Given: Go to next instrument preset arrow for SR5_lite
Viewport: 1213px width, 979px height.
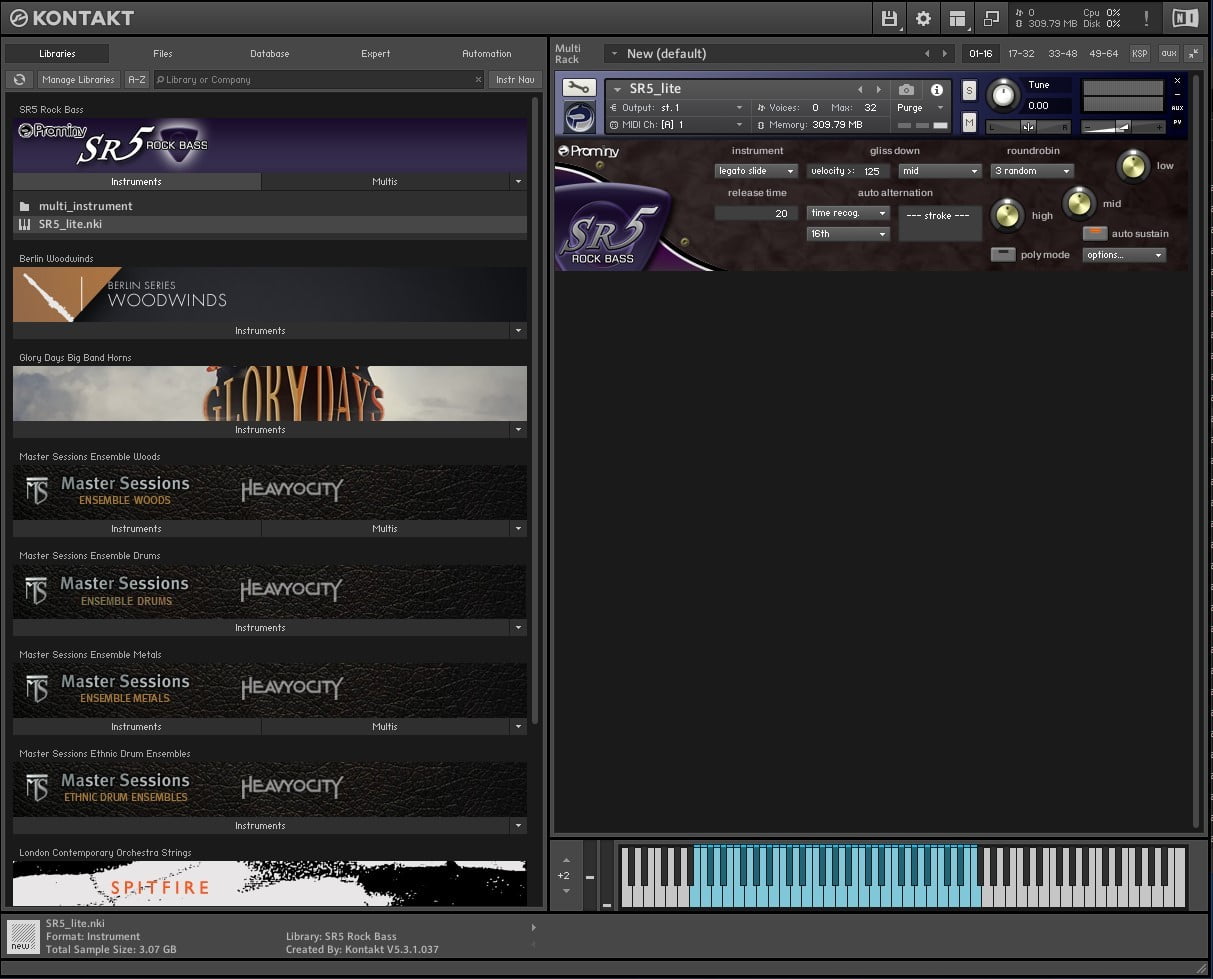Looking at the screenshot, I should [879, 90].
